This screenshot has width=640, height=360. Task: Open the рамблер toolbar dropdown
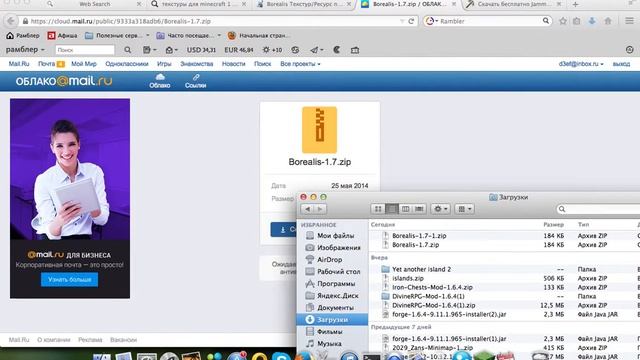pos(25,49)
